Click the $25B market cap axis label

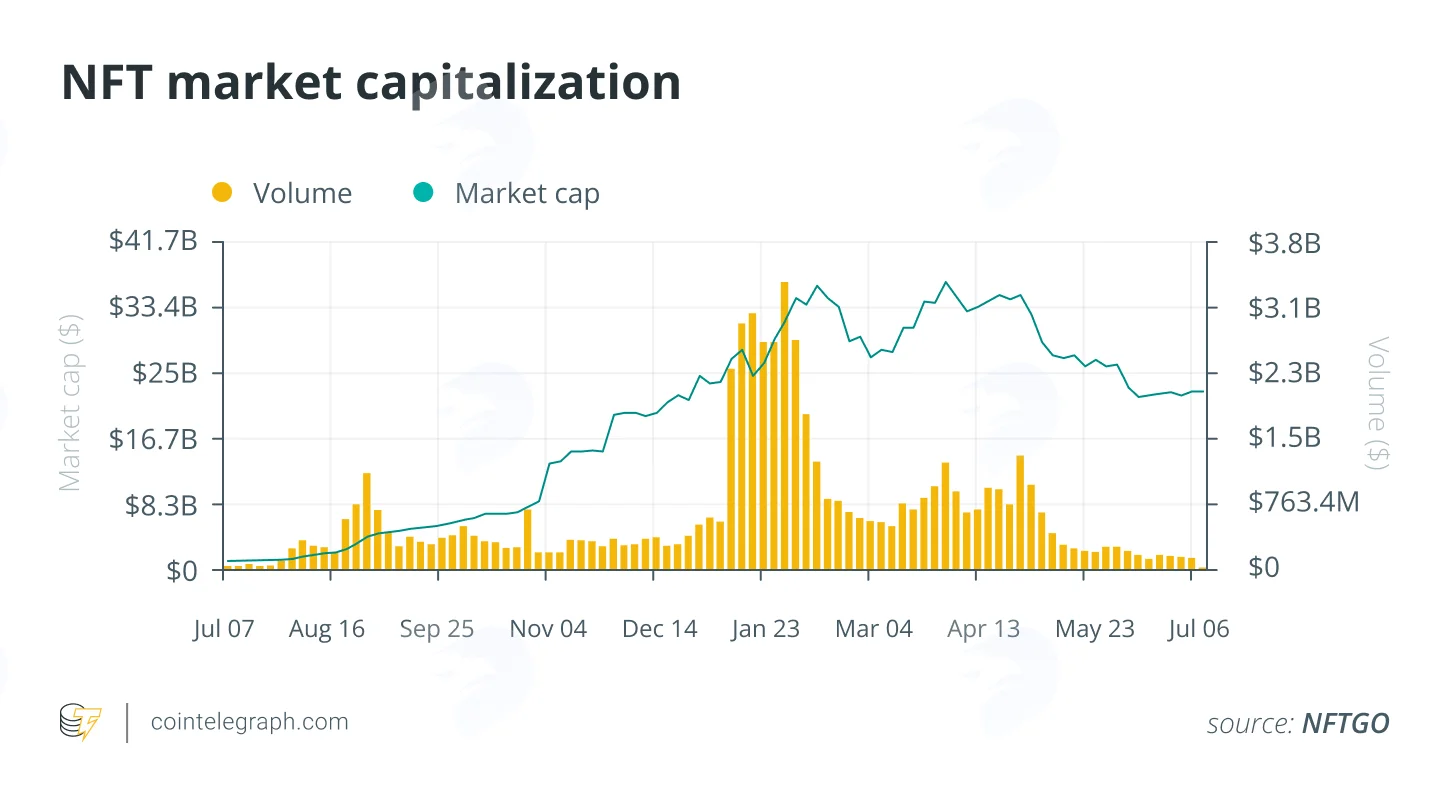tap(164, 373)
